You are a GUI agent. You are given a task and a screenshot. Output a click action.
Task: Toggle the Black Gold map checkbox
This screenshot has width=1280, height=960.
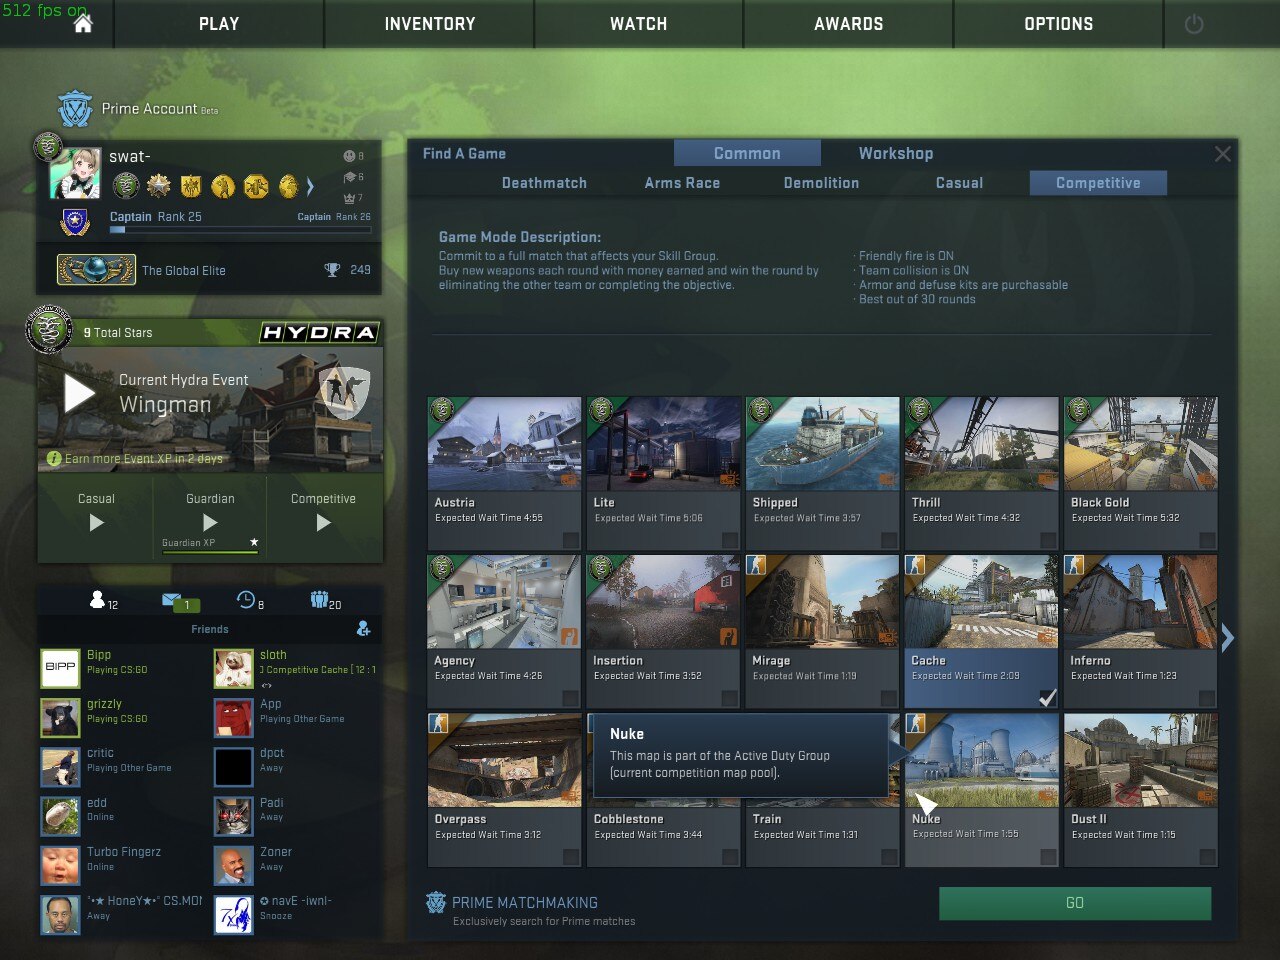pyautogui.click(x=1207, y=540)
